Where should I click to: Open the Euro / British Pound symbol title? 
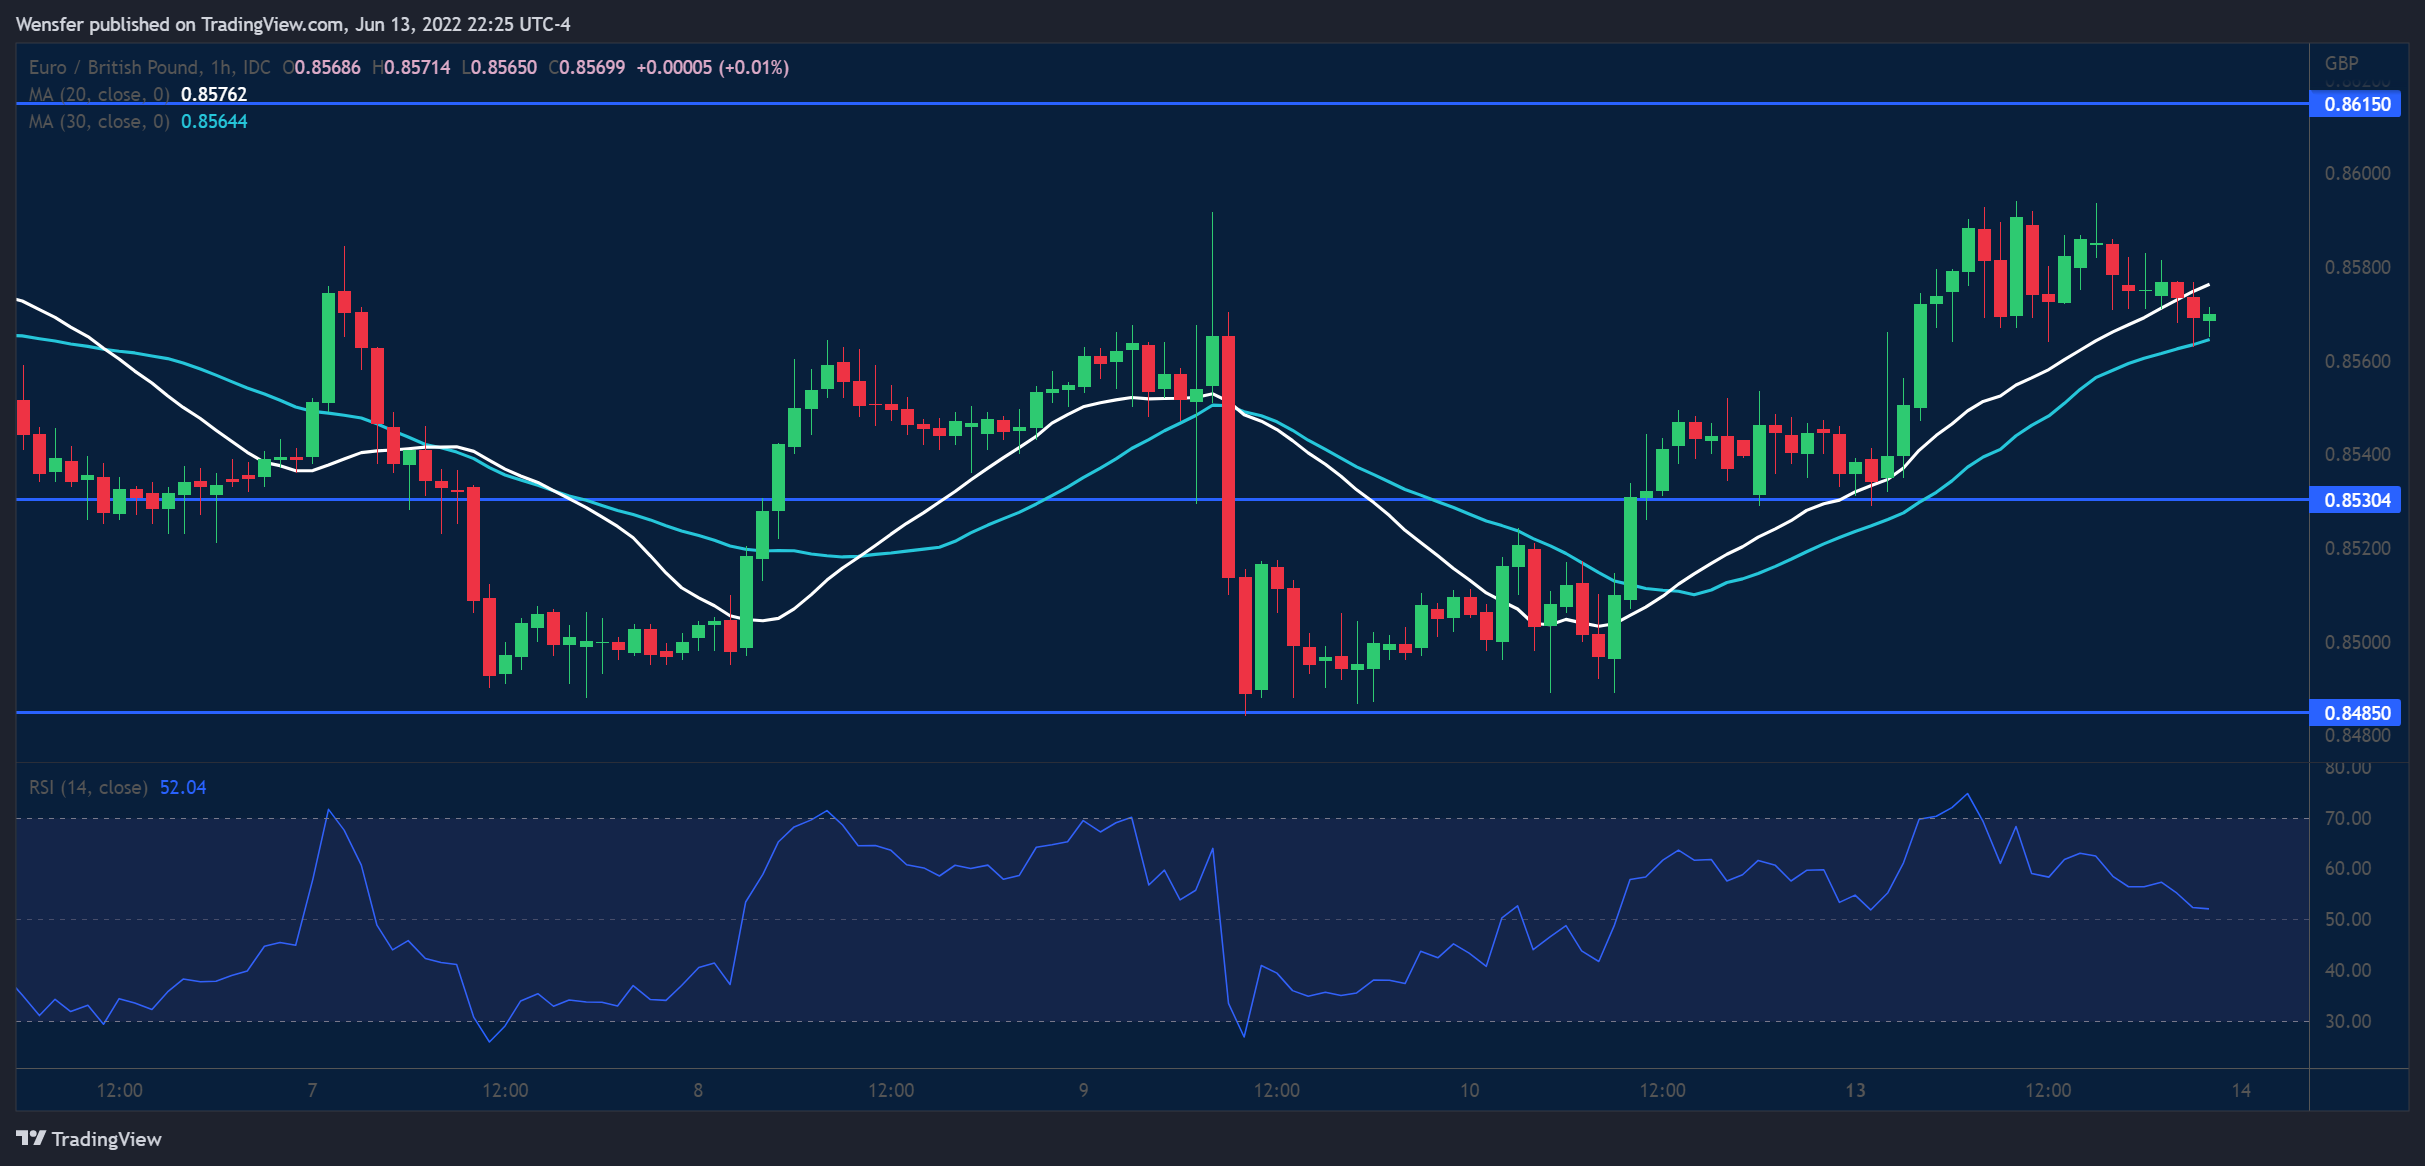point(114,67)
